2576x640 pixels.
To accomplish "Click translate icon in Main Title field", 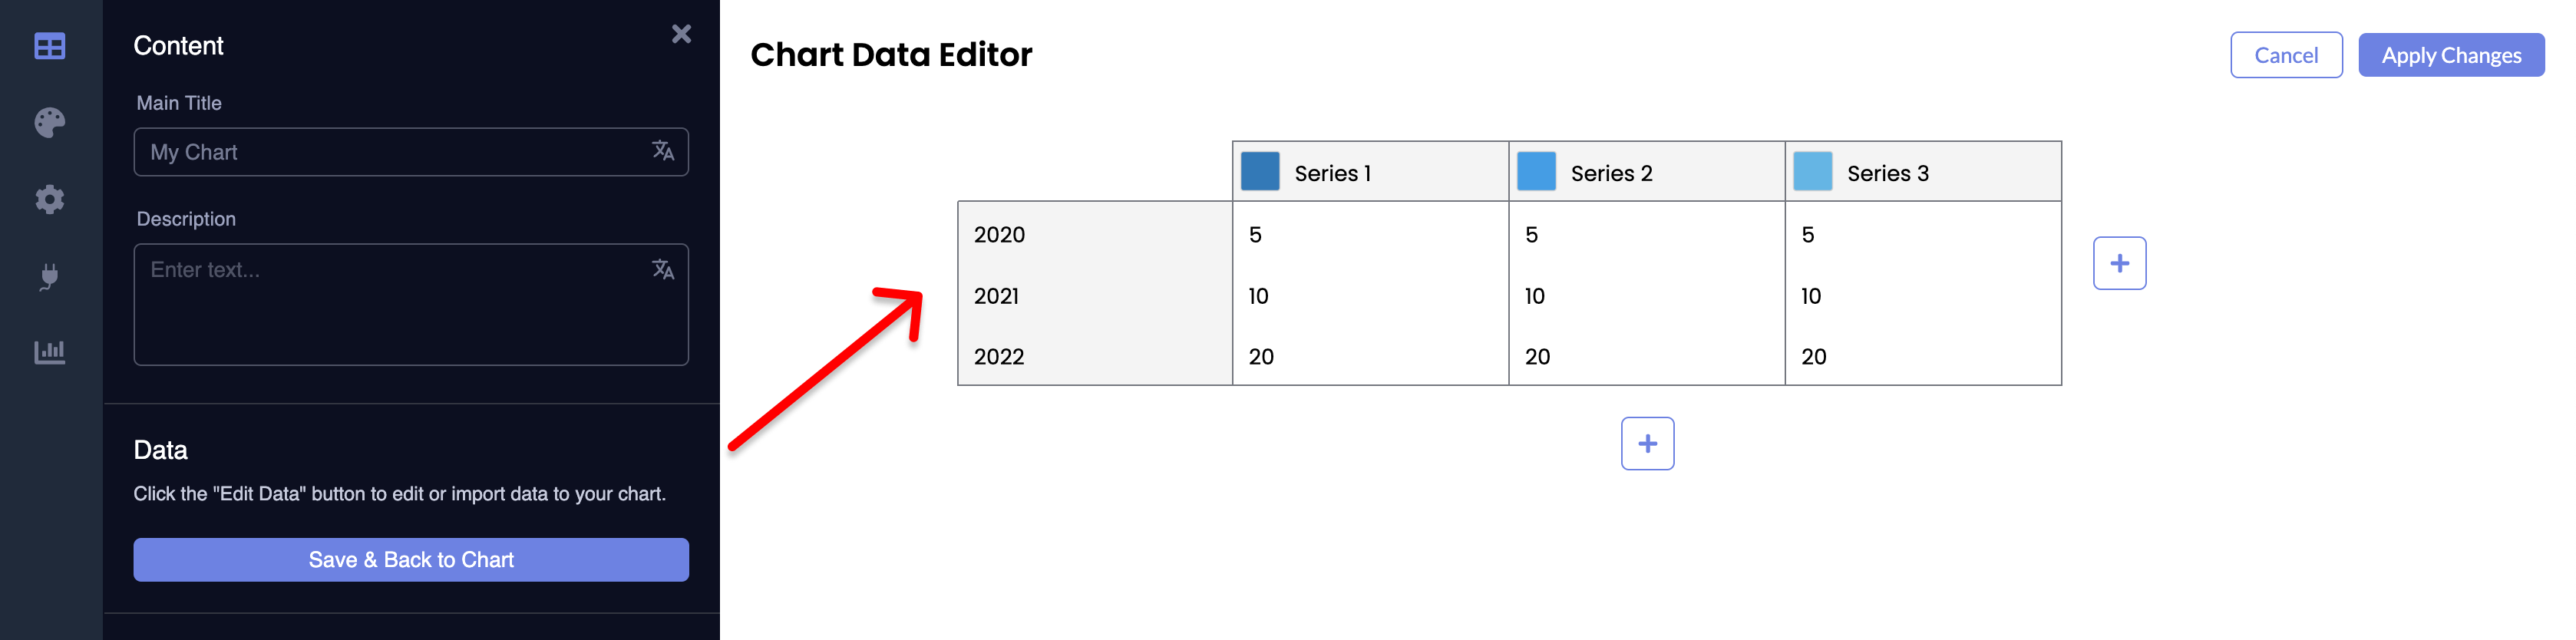I will 663,151.
